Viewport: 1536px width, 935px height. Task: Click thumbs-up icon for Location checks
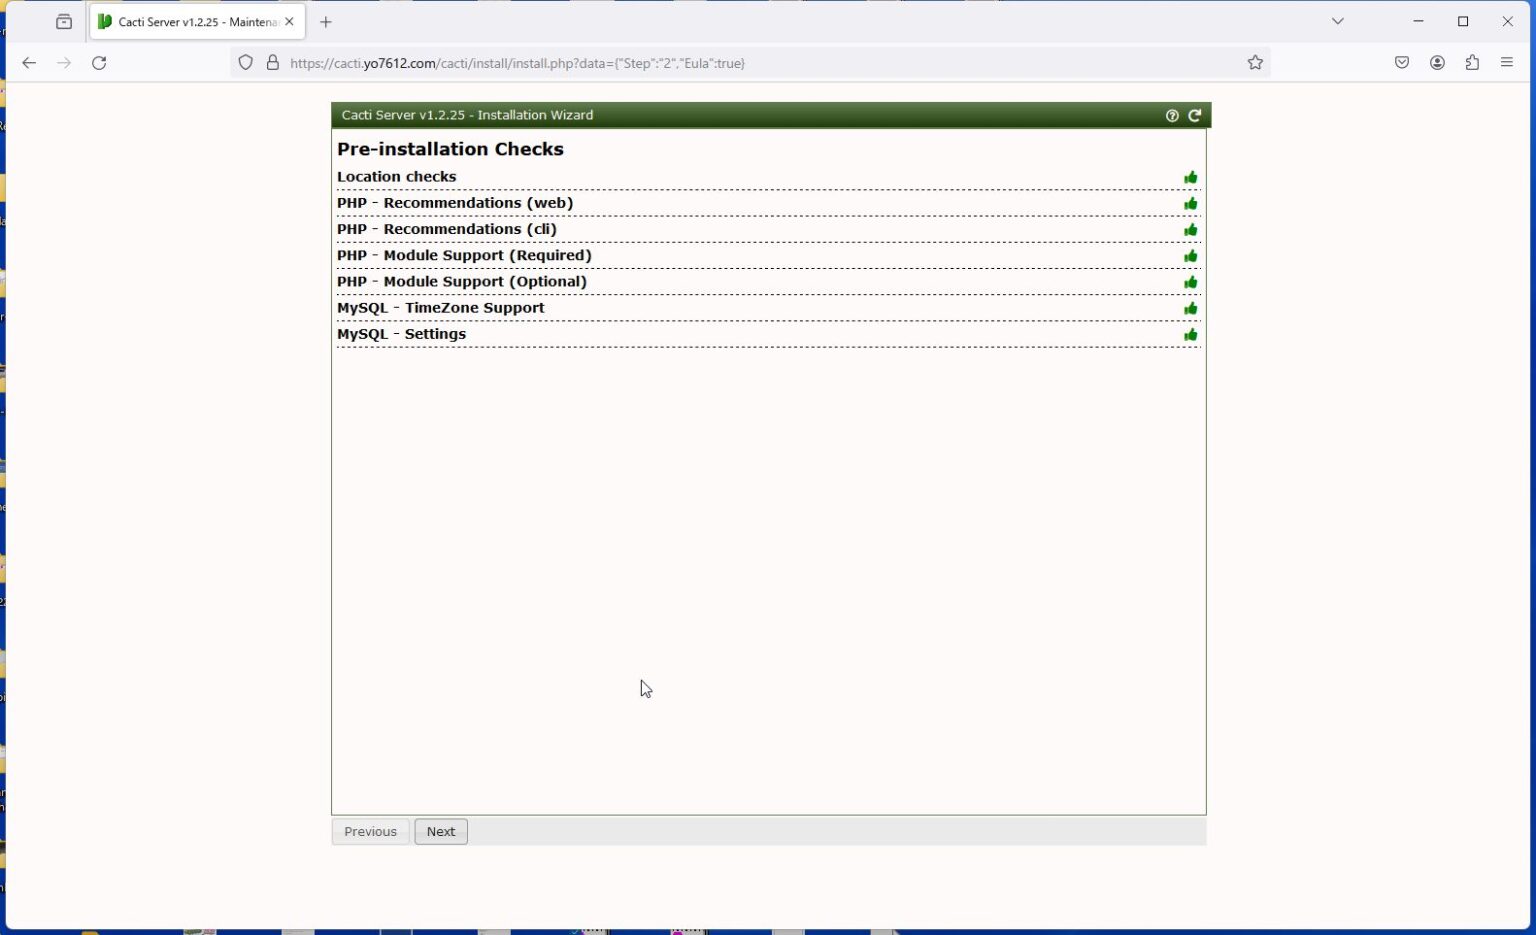point(1190,178)
